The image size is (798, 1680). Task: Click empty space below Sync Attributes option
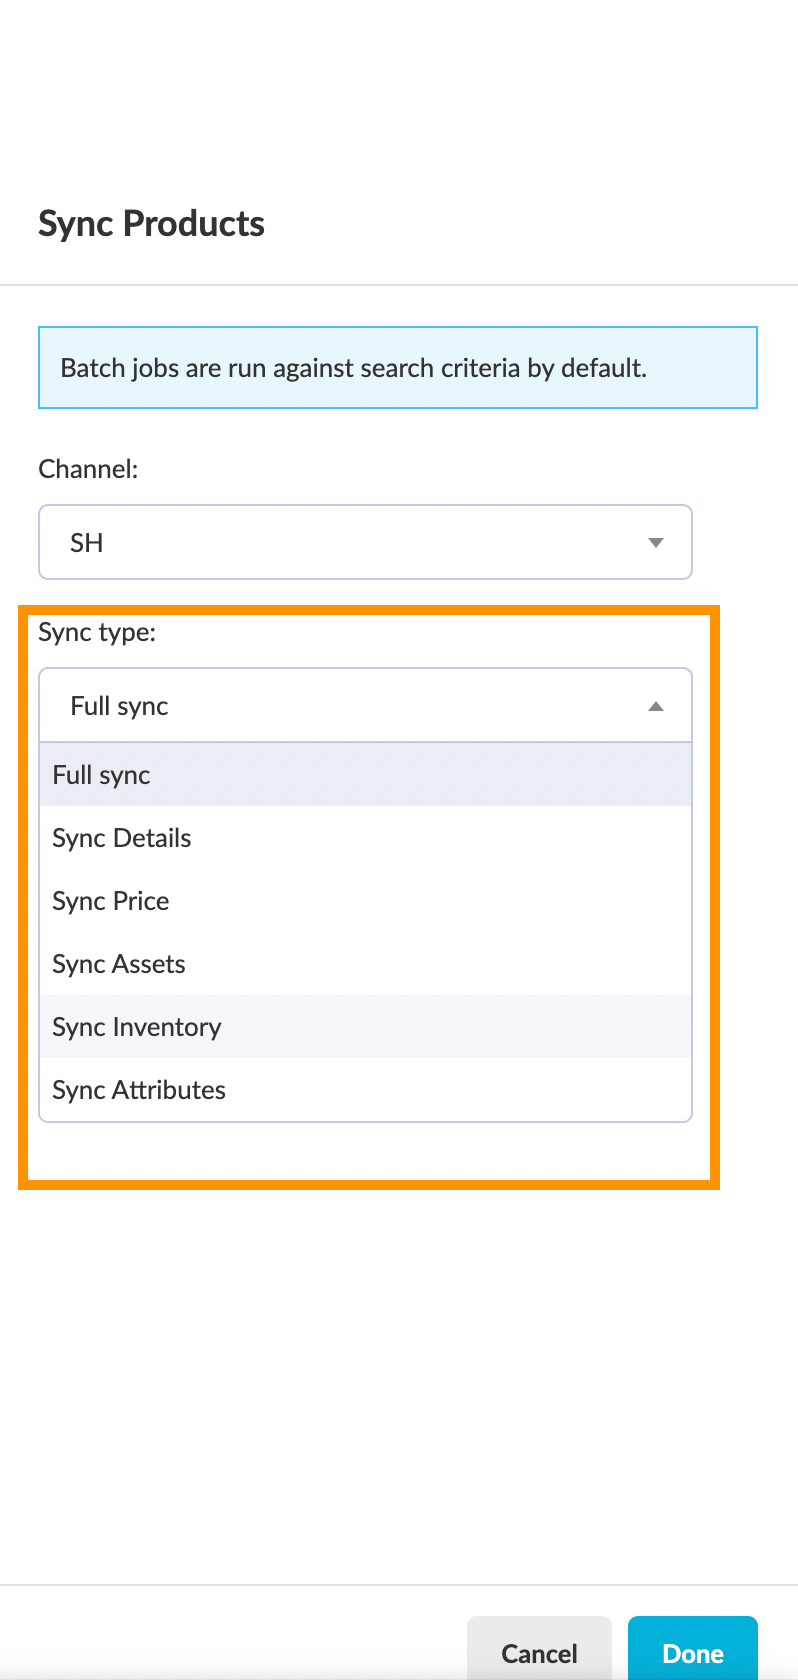click(x=364, y=1152)
